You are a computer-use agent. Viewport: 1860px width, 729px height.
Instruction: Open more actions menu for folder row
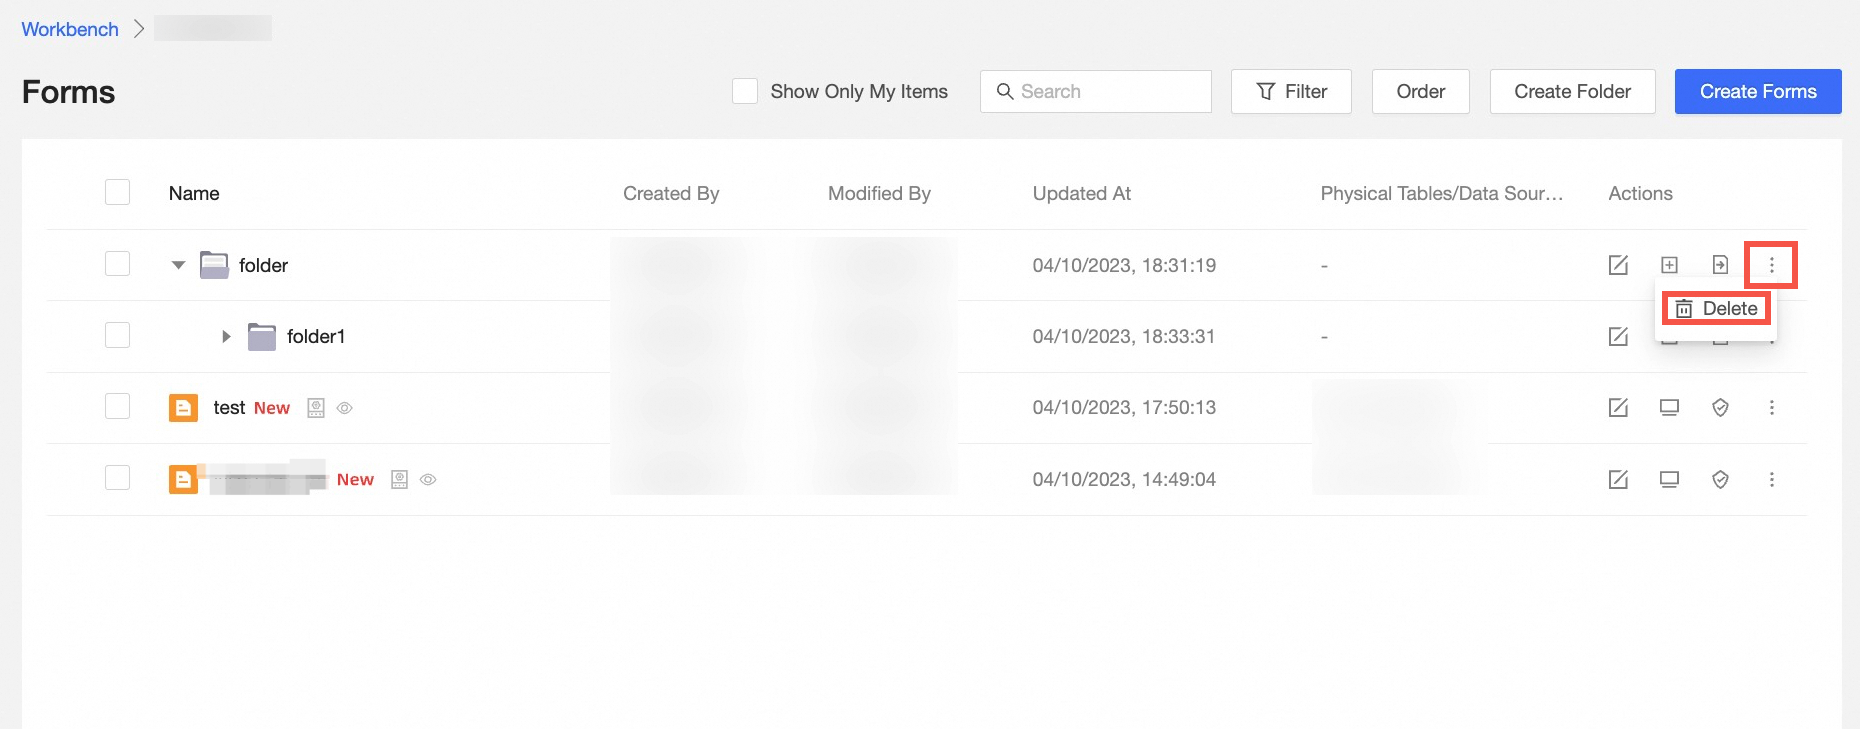(x=1771, y=265)
